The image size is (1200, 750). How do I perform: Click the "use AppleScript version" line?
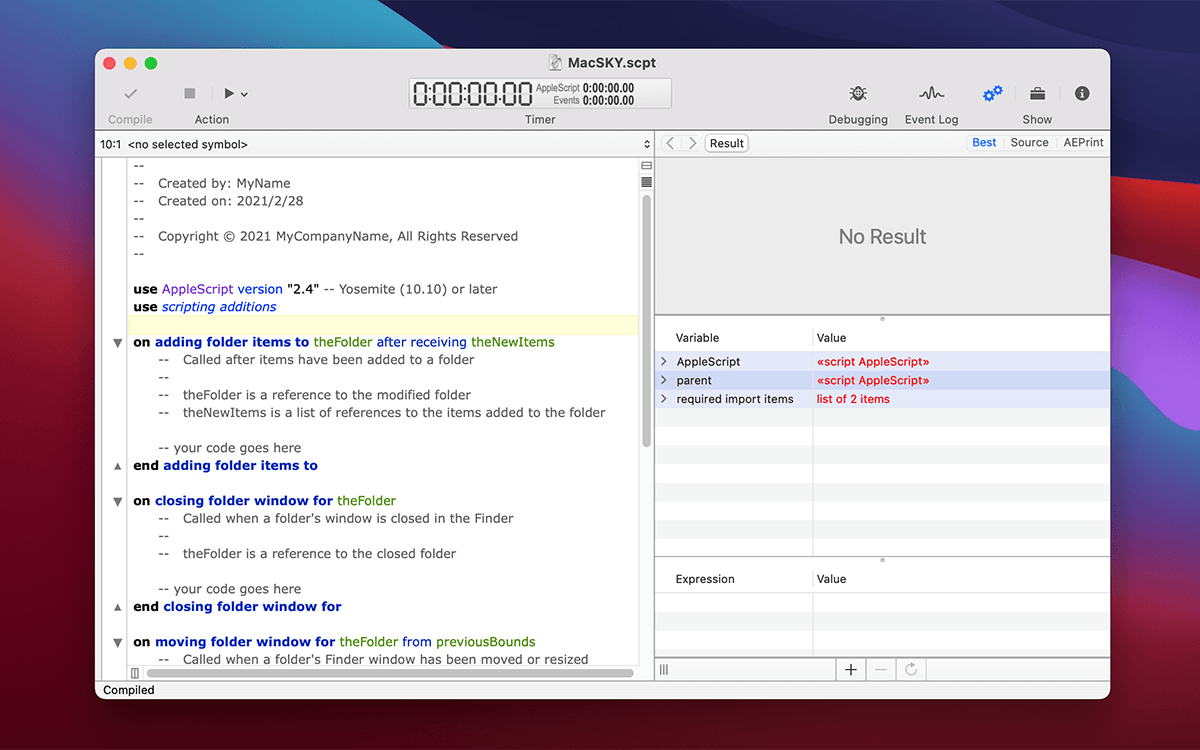click(315, 289)
